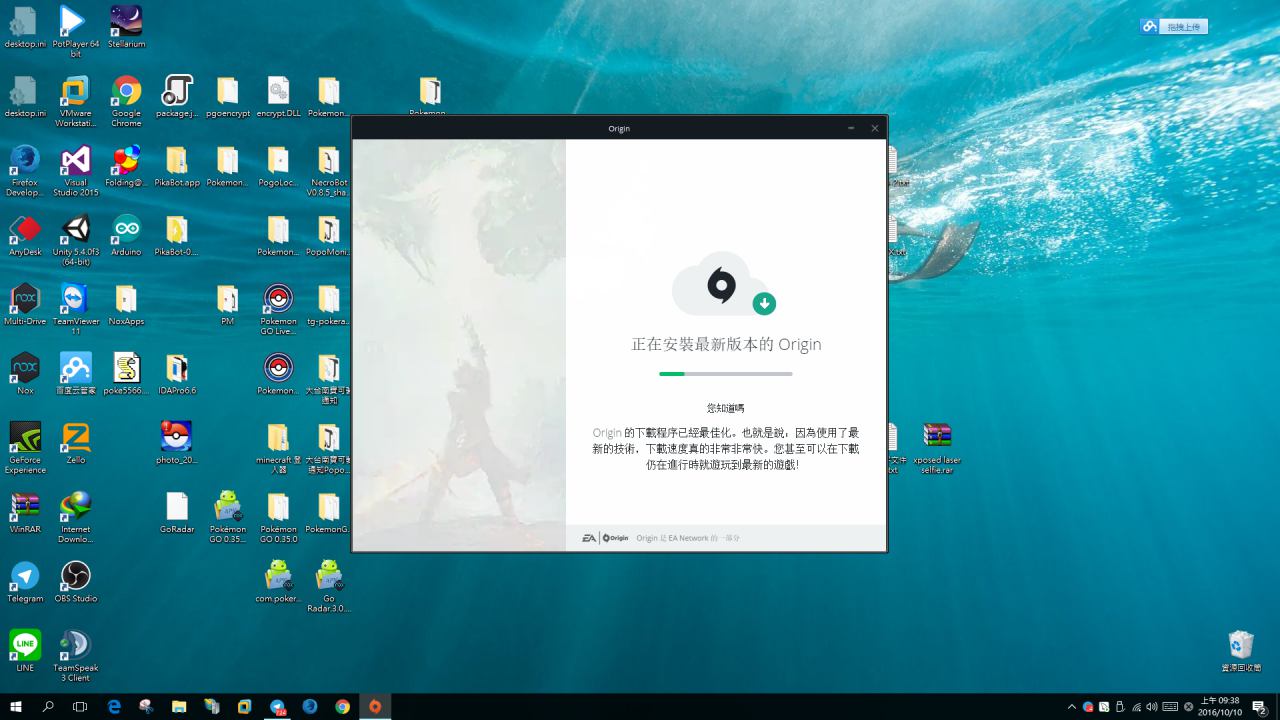The height and width of the screenshot is (720, 1280).
Task: Open the Nox emulator shortcut
Action: pyautogui.click(x=25, y=373)
